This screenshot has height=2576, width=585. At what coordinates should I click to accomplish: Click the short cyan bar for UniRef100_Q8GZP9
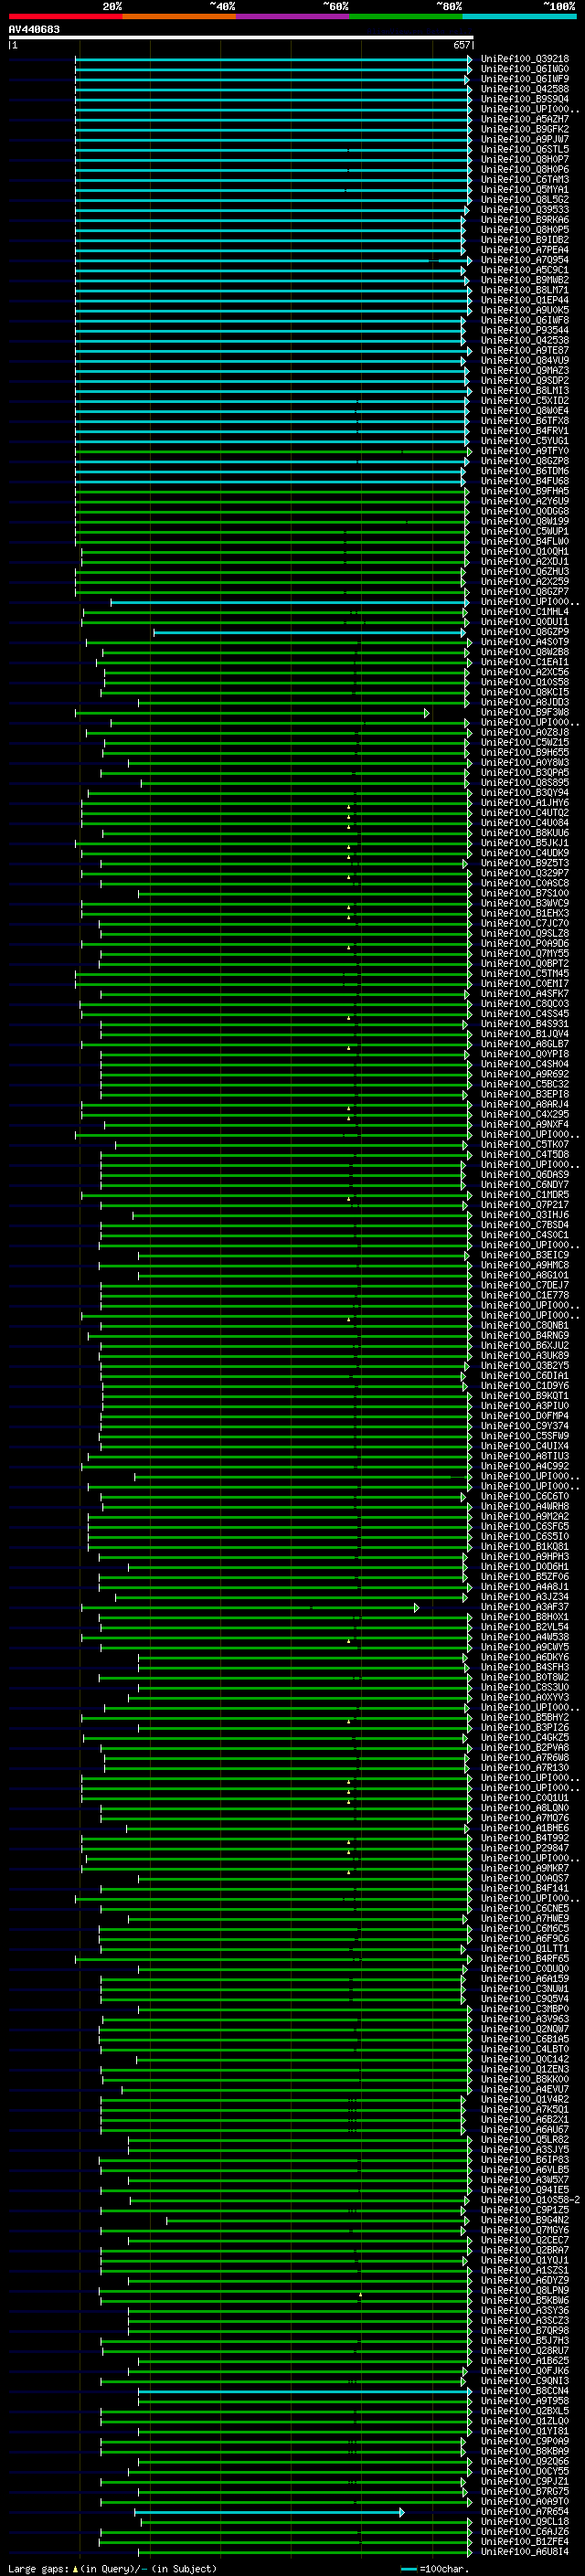309,632
